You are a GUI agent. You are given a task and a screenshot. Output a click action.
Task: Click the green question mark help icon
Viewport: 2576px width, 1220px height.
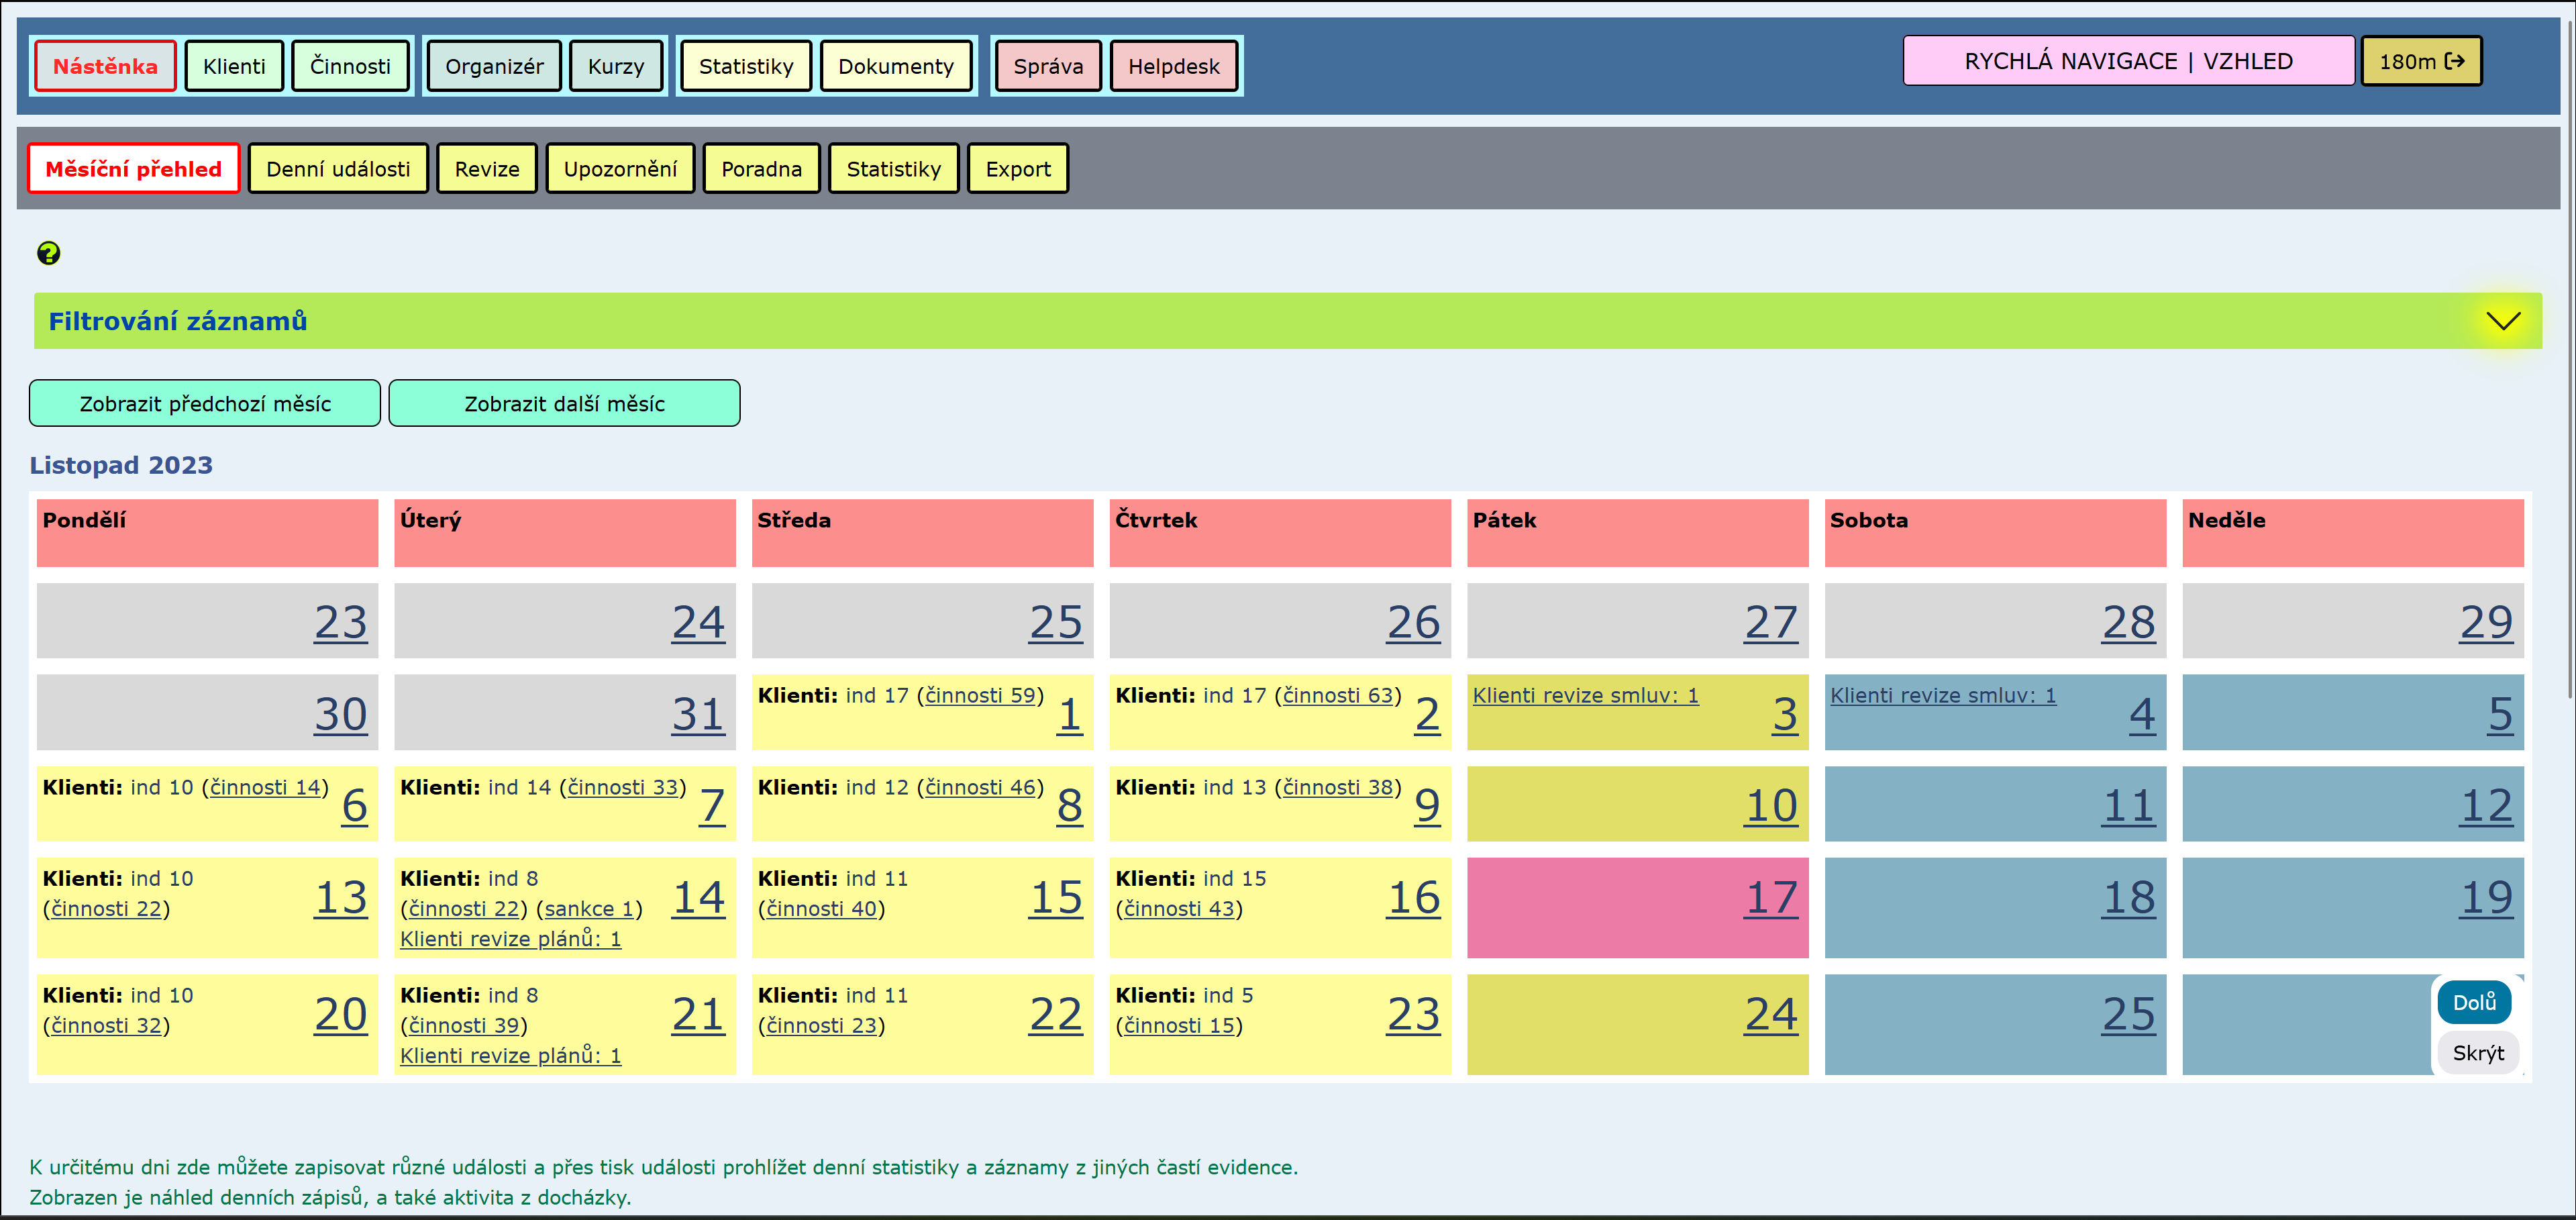click(x=48, y=253)
